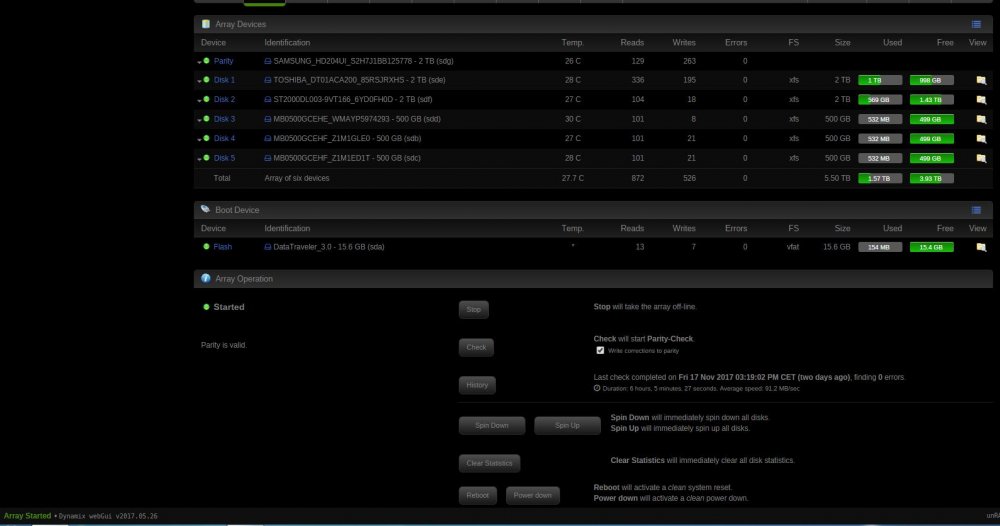Image resolution: width=1000 pixels, height=526 pixels.
Task: Click the Disk 3 green status ball
Action: [x=207, y=119]
